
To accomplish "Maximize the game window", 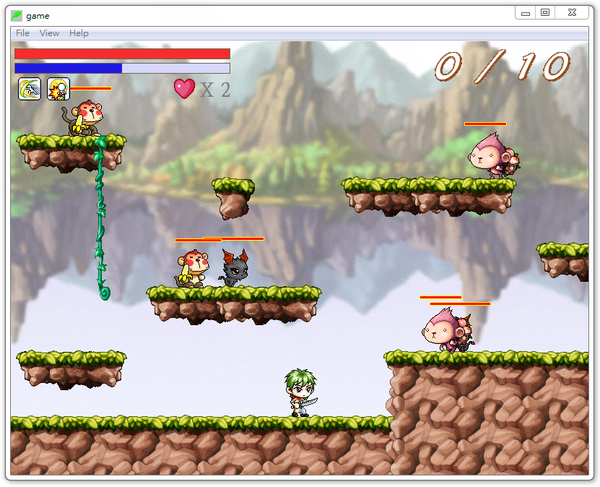I will coord(545,13).
